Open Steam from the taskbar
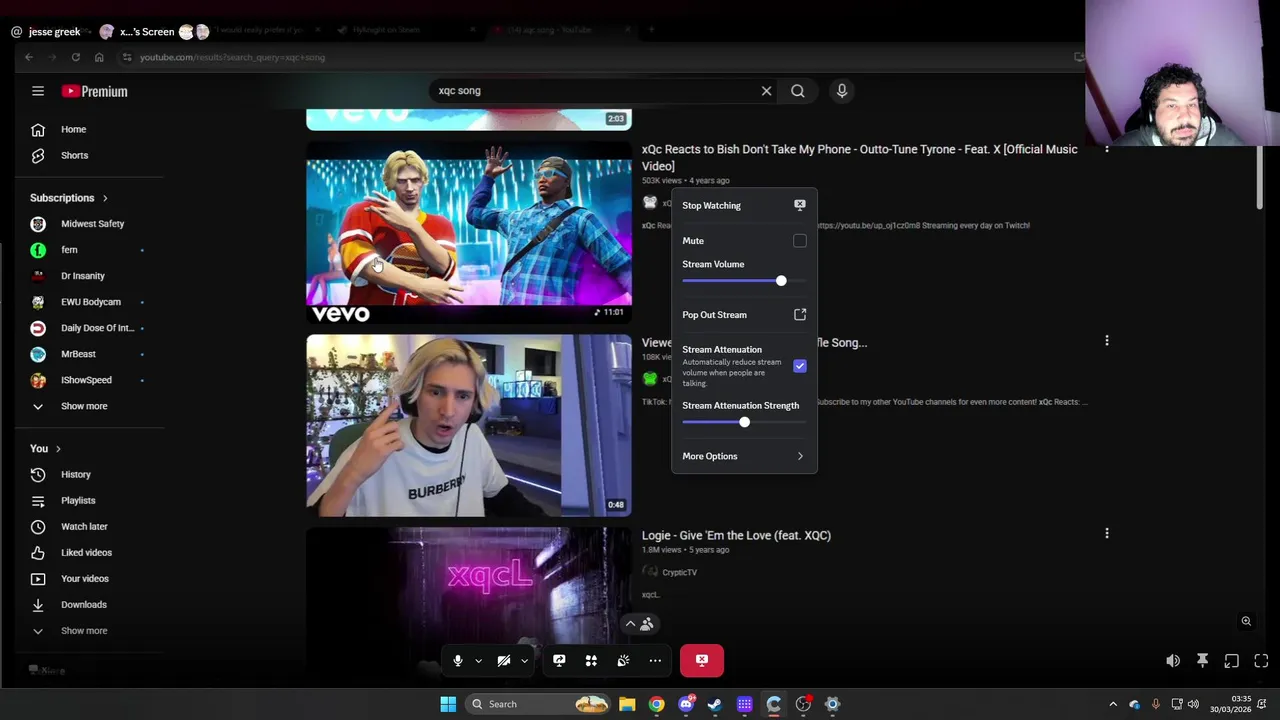The height and width of the screenshot is (720, 1280). pos(715,704)
